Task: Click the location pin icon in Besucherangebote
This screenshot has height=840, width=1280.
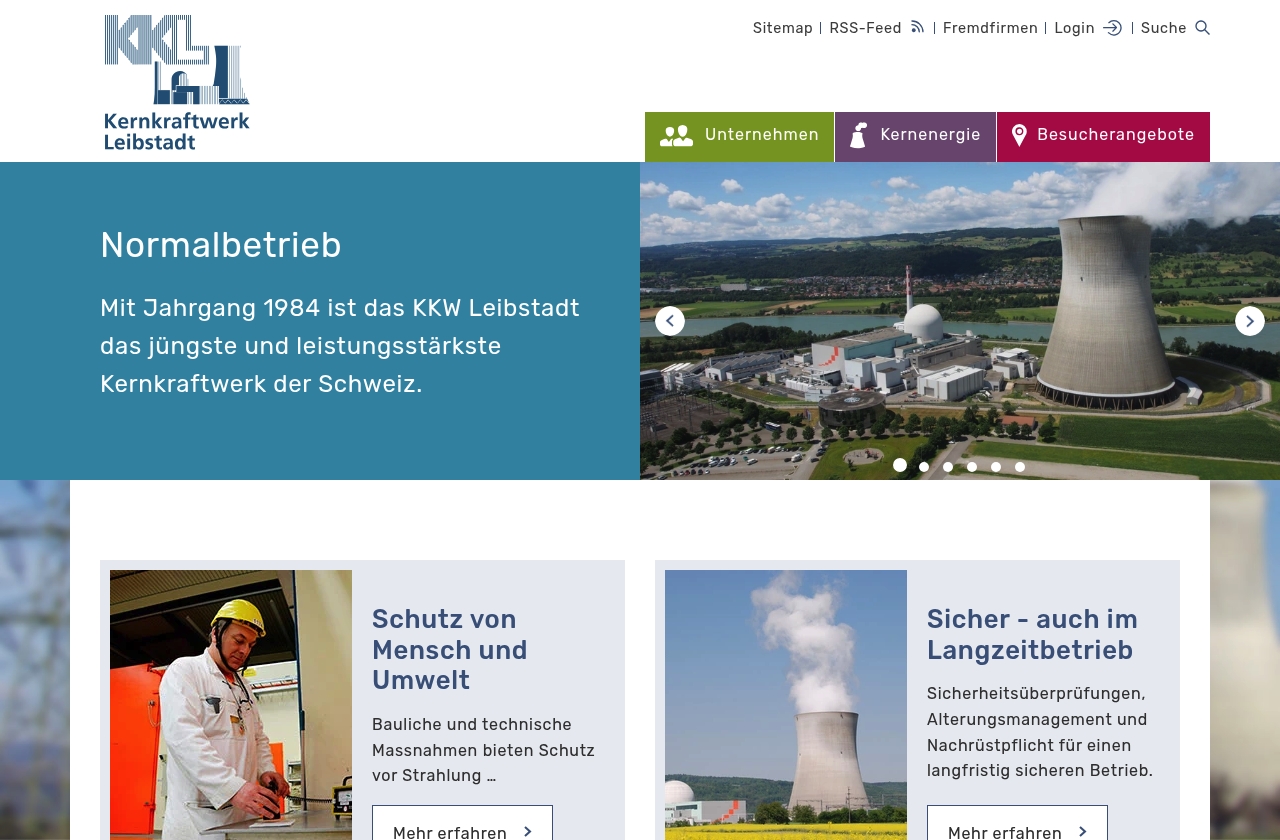Action: (x=1019, y=136)
